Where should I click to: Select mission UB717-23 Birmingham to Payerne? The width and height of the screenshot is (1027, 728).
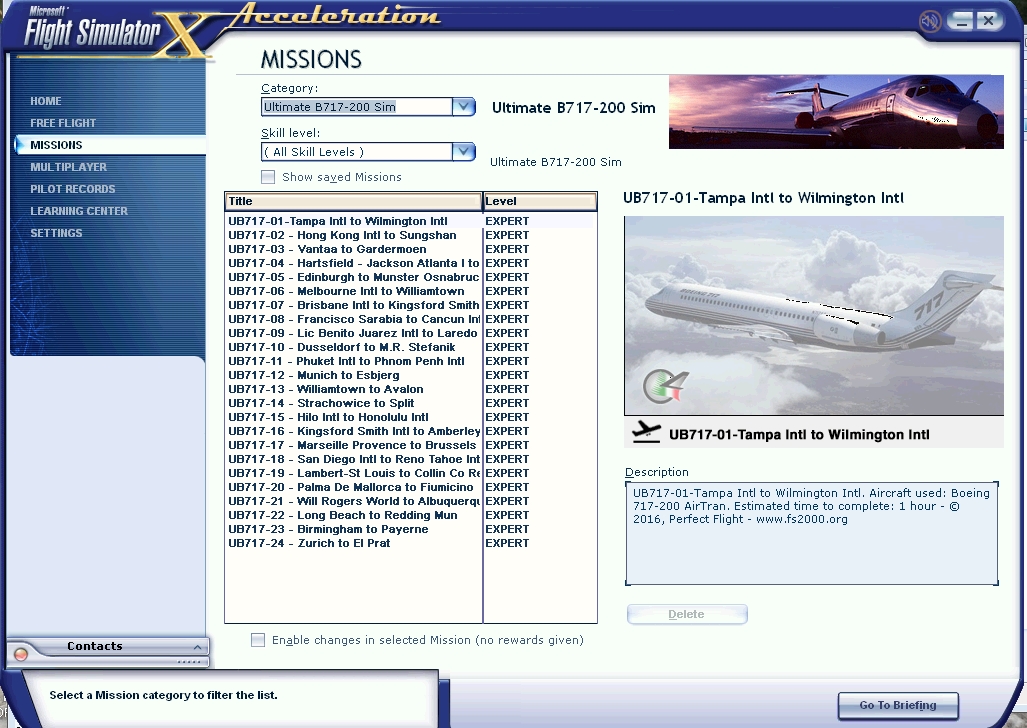coord(410,529)
